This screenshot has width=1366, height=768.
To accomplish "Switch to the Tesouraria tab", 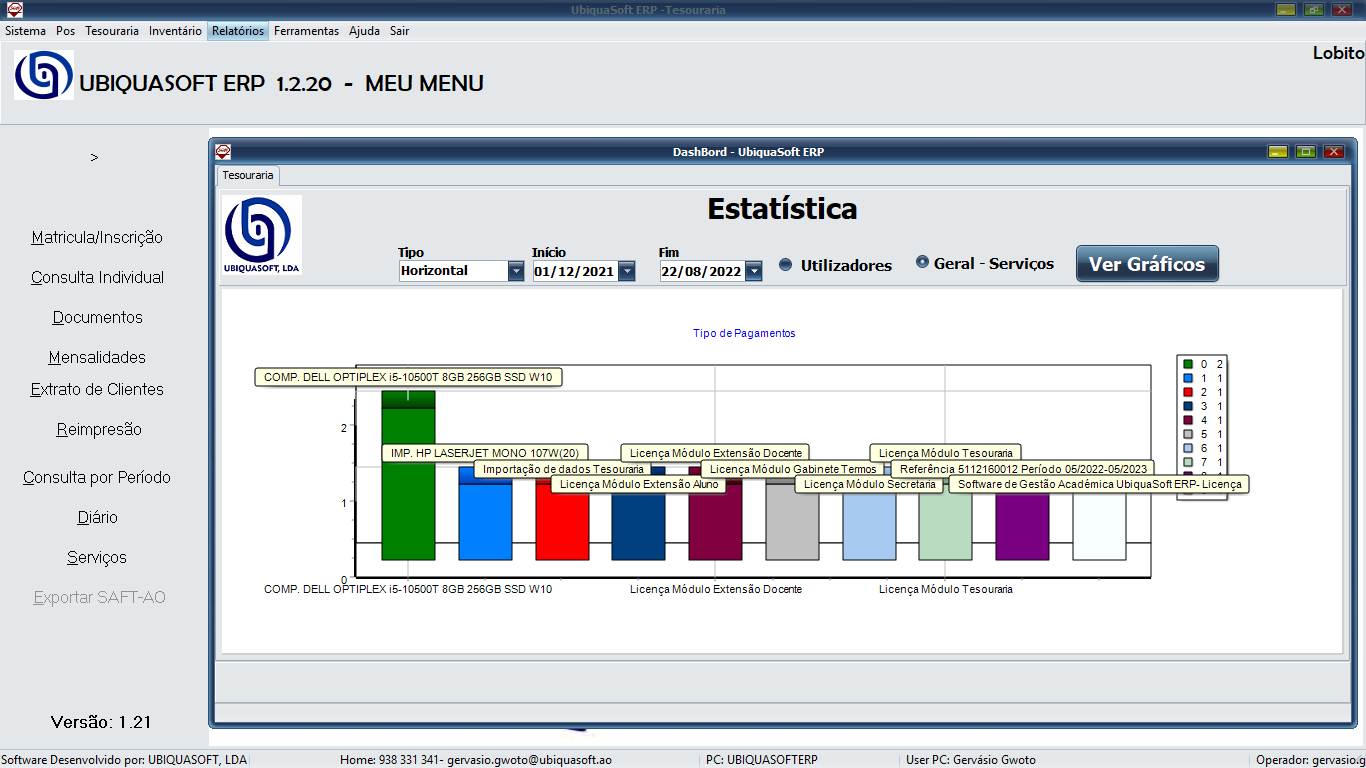I will tap(247, 175).
